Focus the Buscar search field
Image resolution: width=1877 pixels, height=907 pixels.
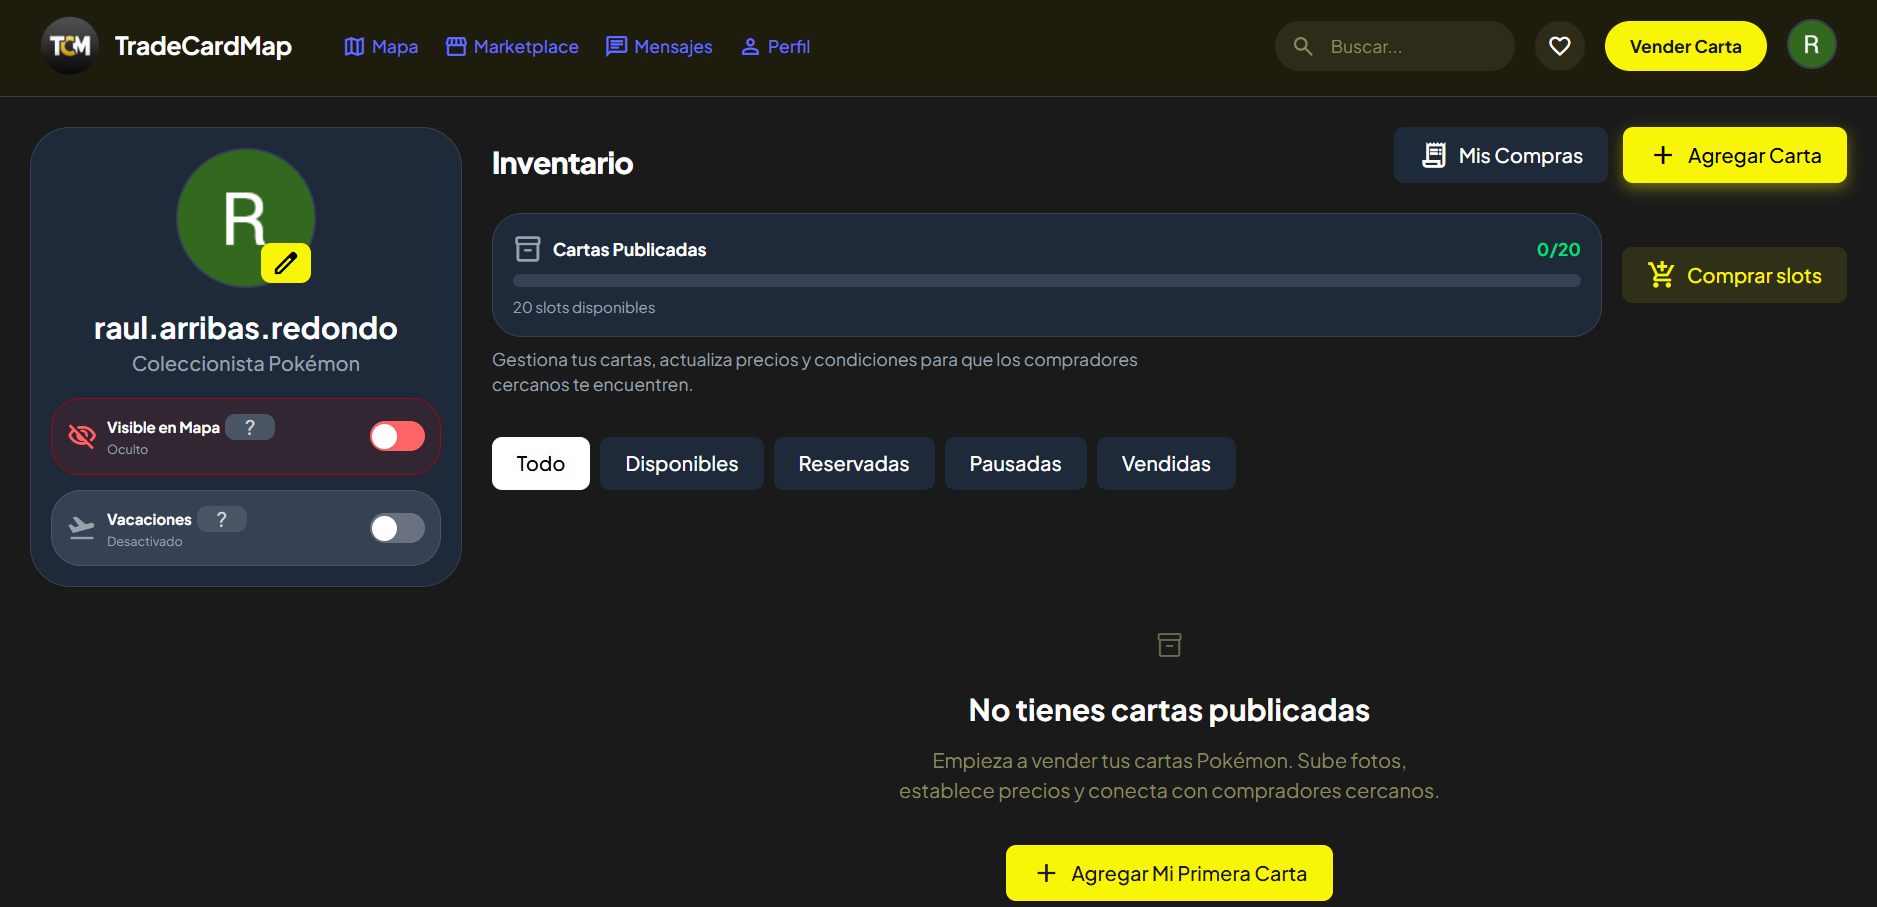(x=1395, y=46)
